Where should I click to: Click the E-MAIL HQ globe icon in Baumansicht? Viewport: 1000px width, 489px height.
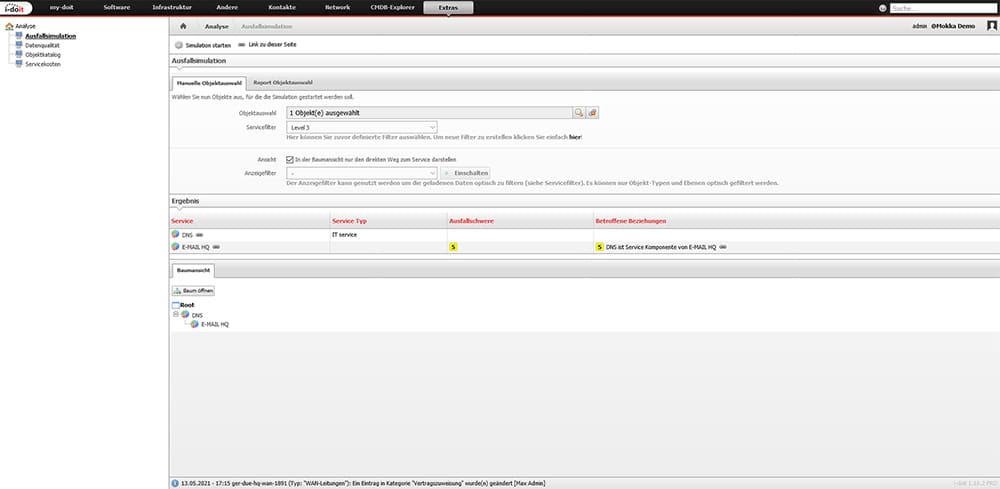pos(195,324)
